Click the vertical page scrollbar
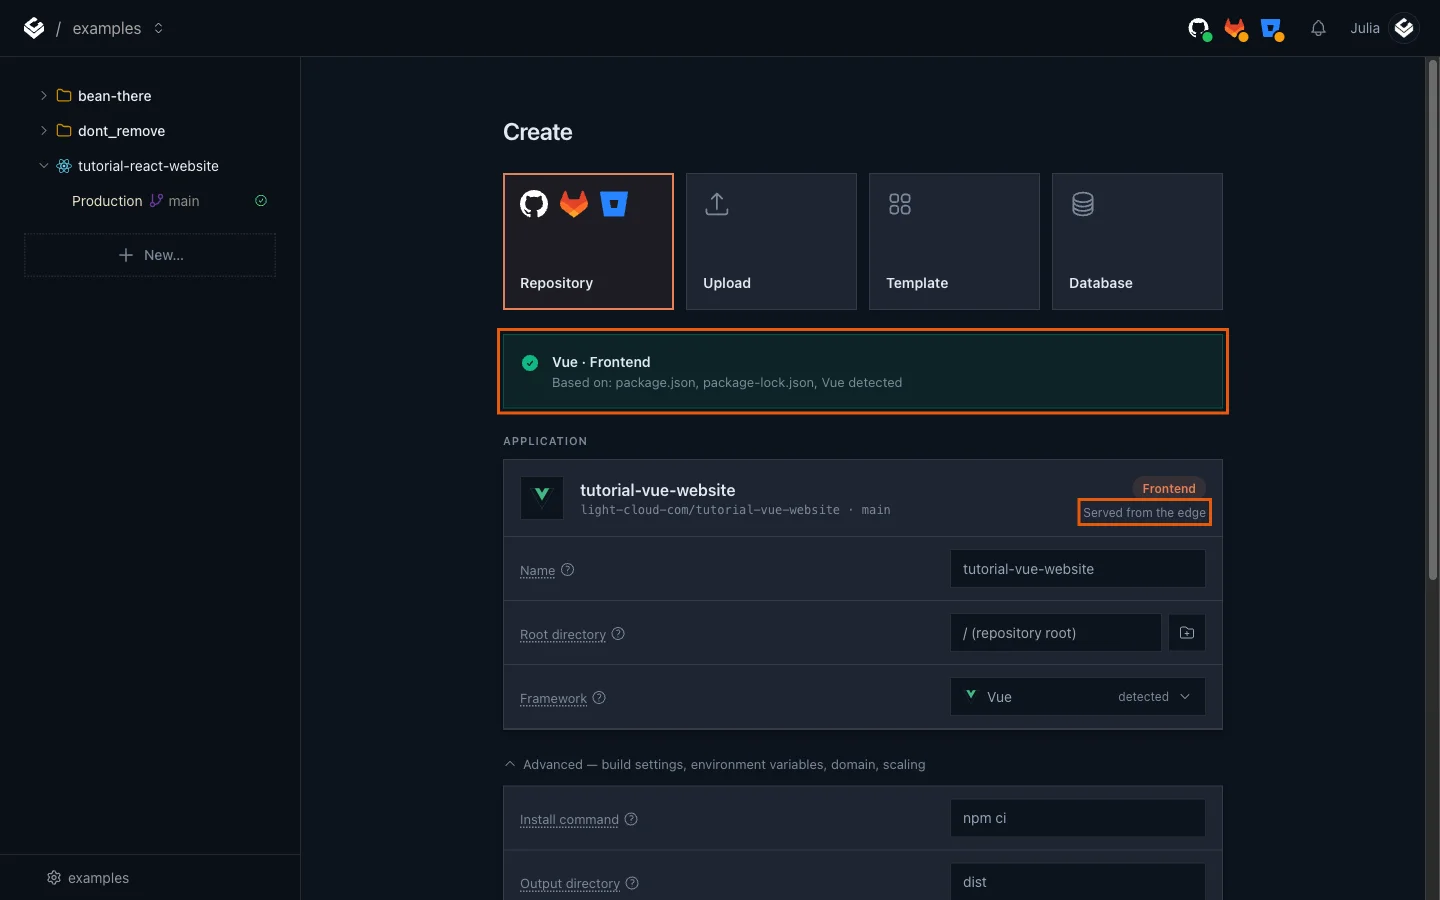 1432,320
